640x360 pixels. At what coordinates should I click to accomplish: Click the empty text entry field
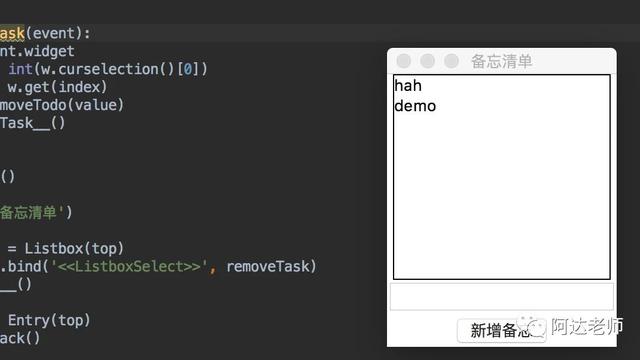(x=502, y=297)
